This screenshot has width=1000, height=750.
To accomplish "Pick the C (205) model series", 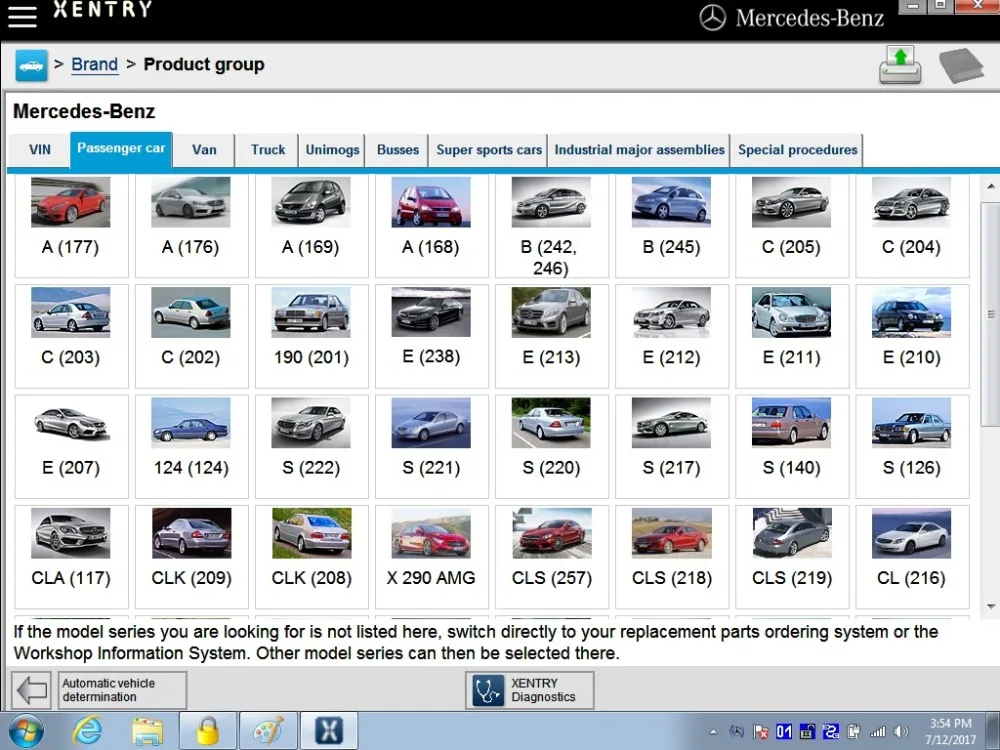I will [x=791, y=226].
